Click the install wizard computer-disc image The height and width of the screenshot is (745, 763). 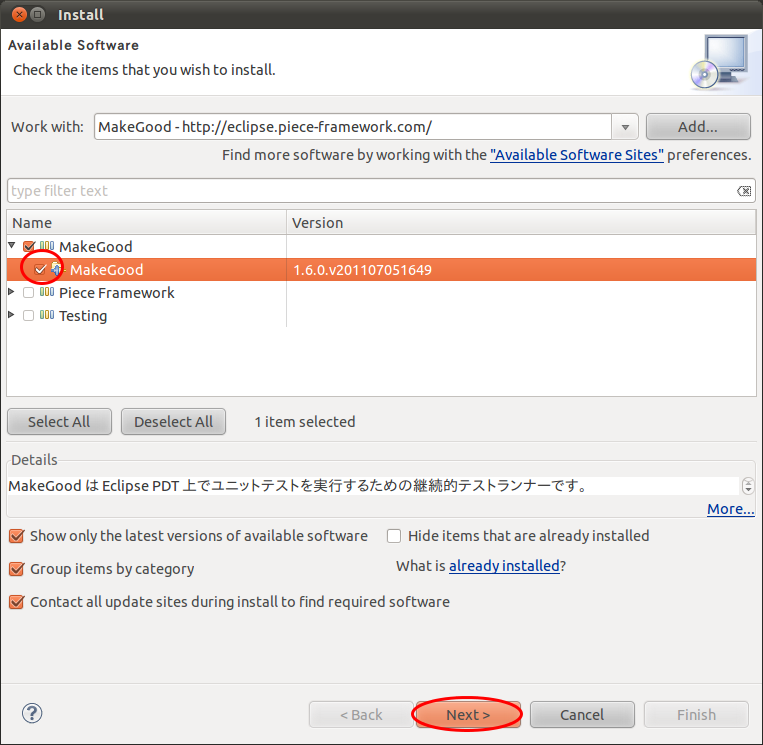(x=720, y=62)
